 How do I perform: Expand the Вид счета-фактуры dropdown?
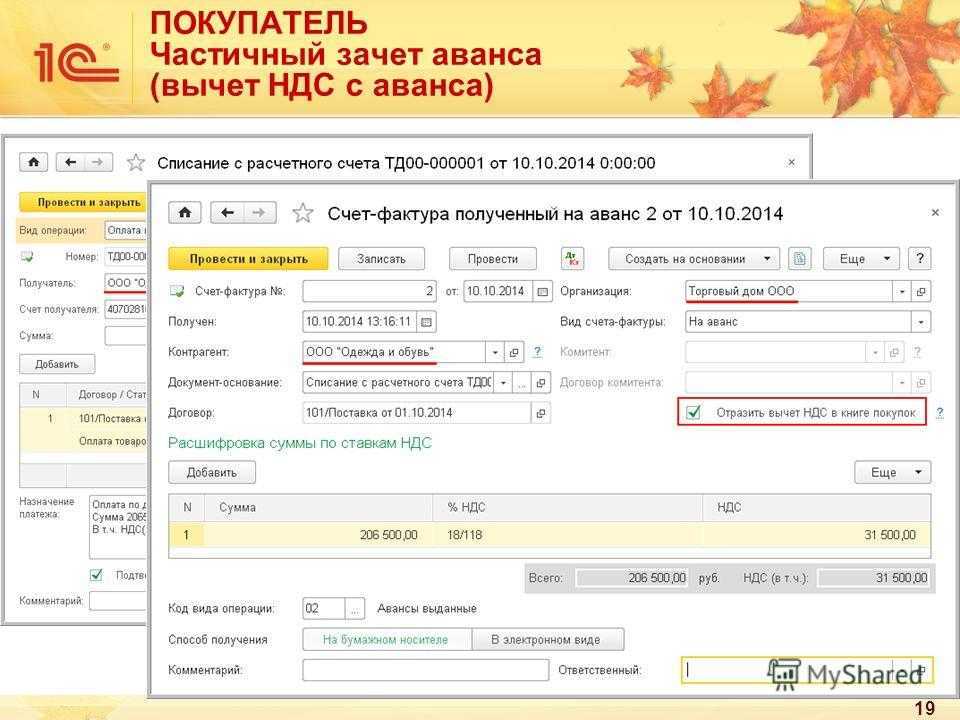[x=921, y=322]
